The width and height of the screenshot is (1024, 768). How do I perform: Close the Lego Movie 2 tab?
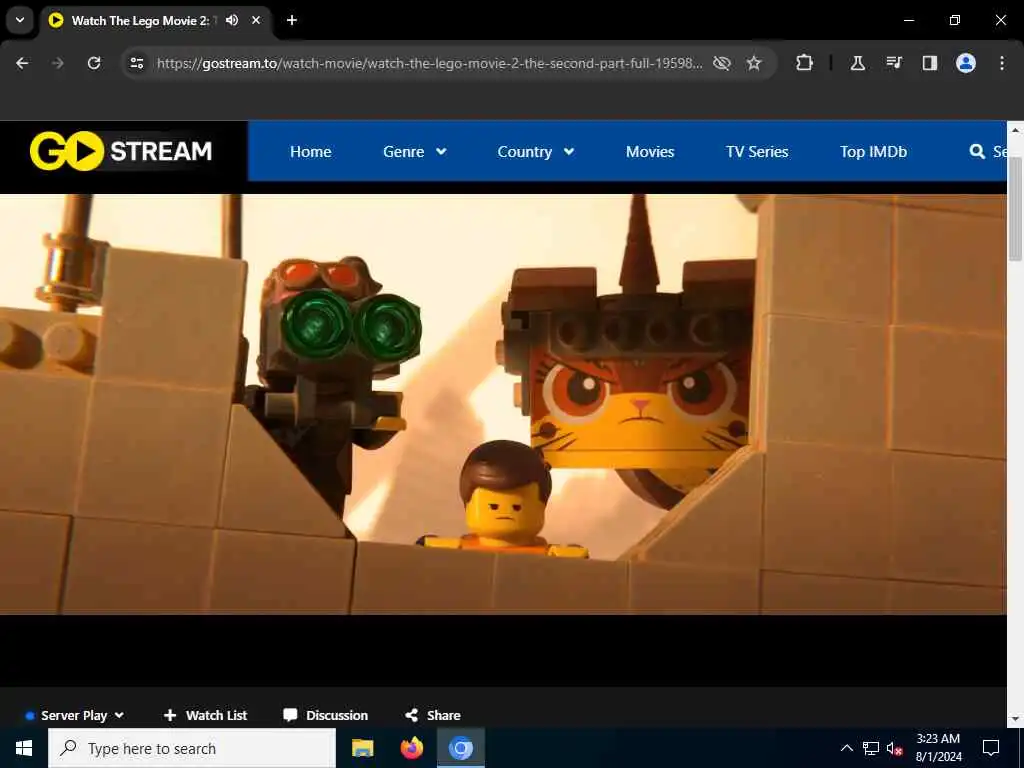[x=256, y=20]
